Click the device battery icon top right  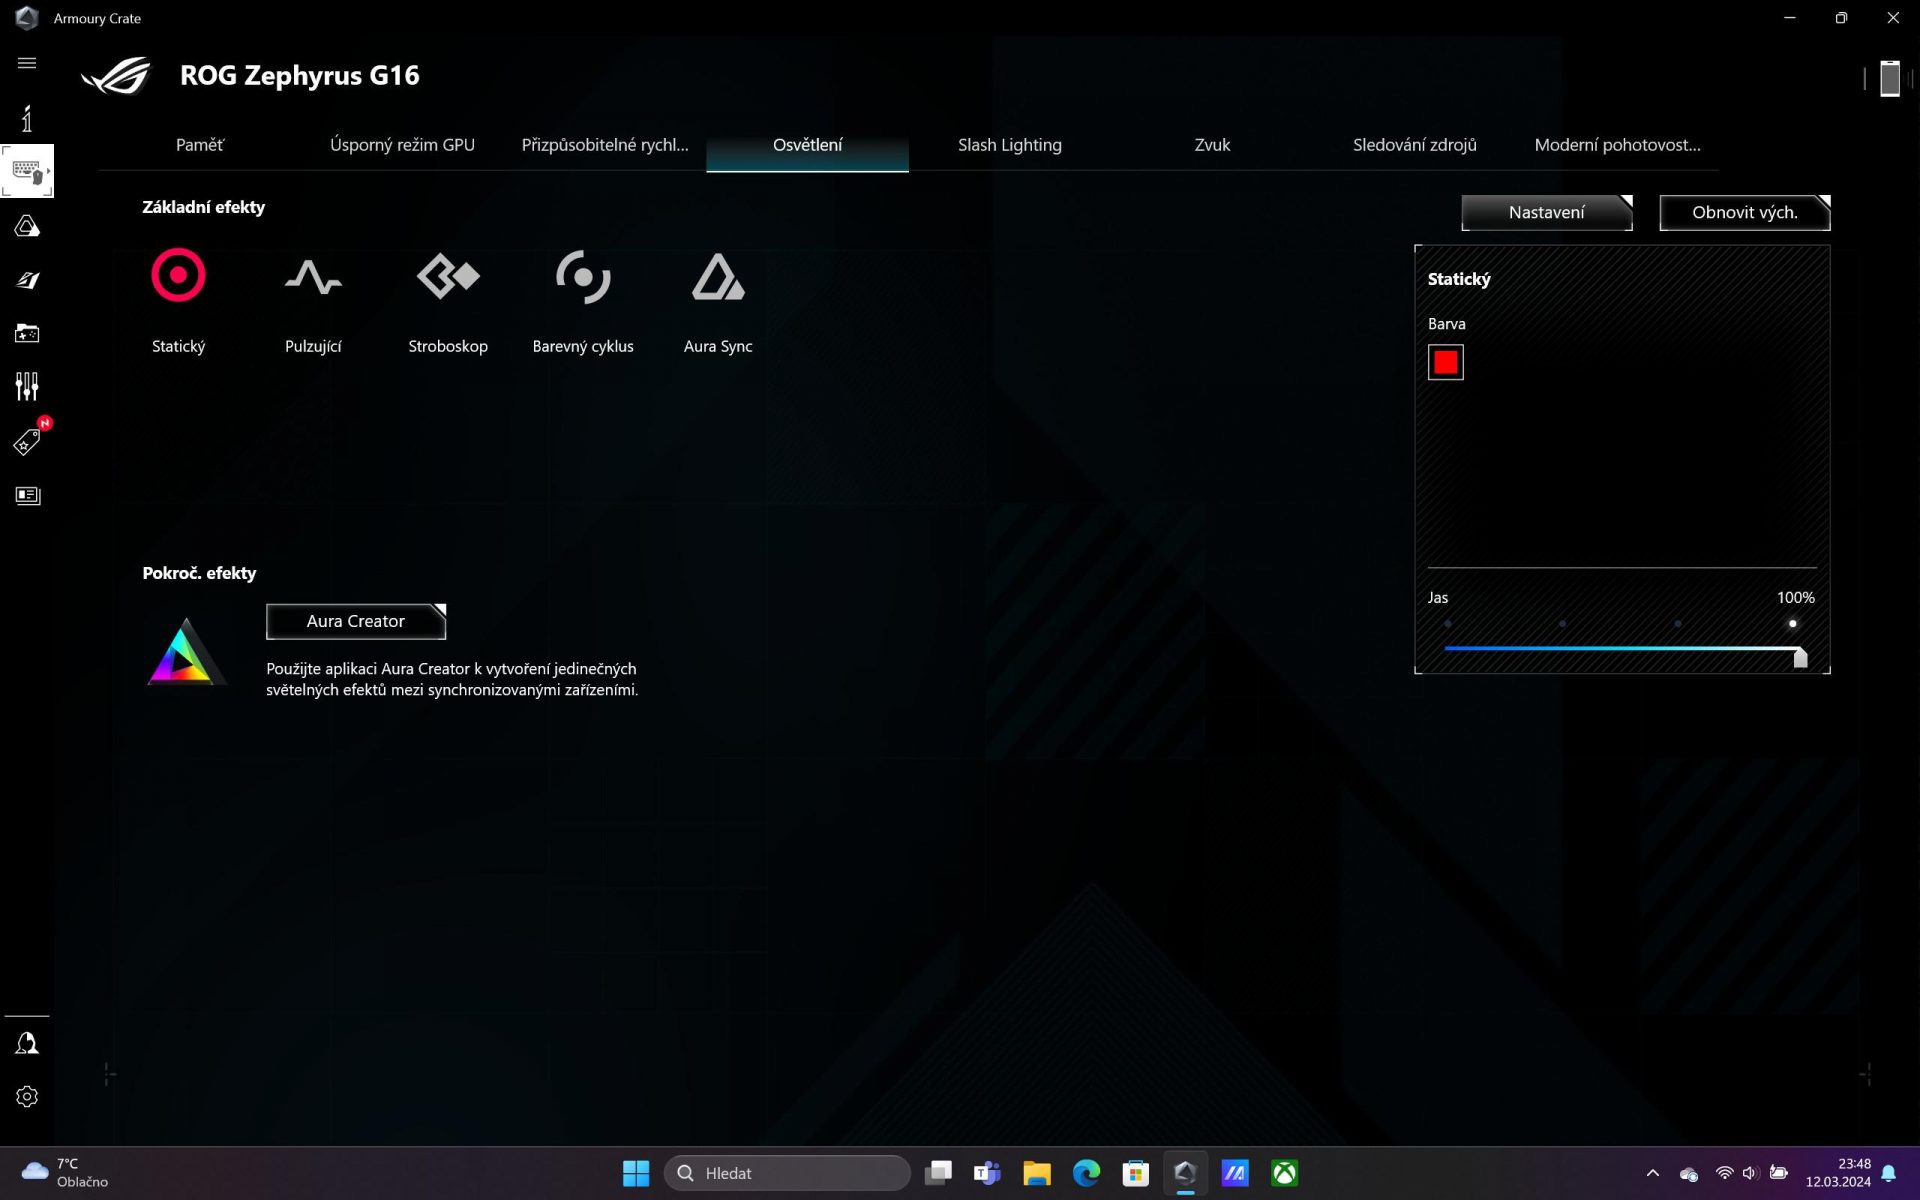point(1889,78)
